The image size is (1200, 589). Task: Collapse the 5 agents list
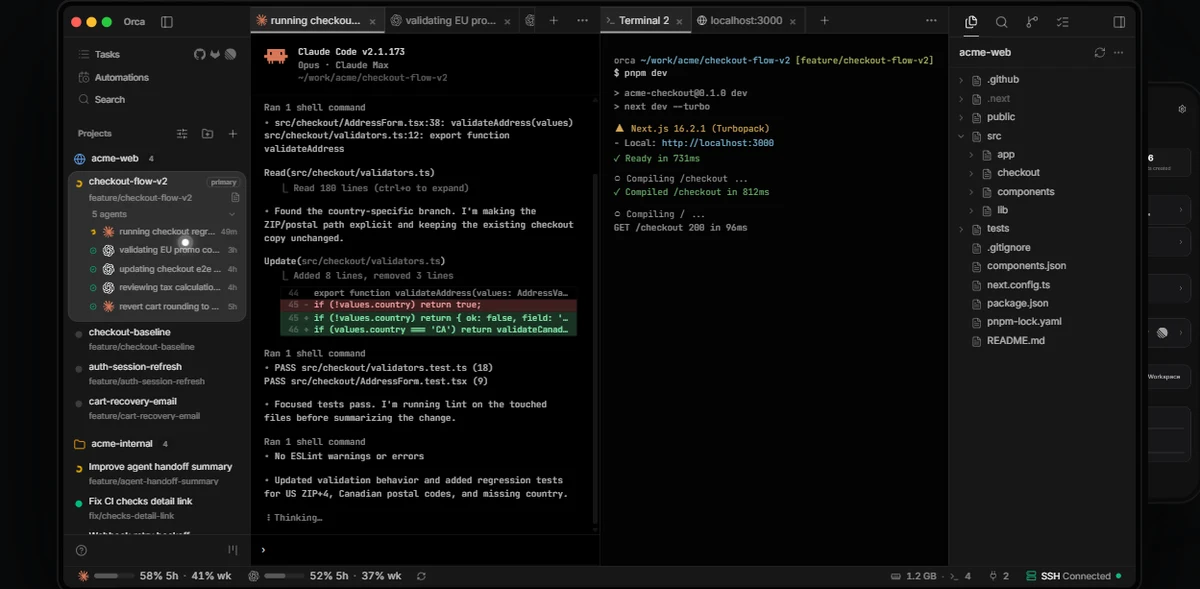[232, 214]
